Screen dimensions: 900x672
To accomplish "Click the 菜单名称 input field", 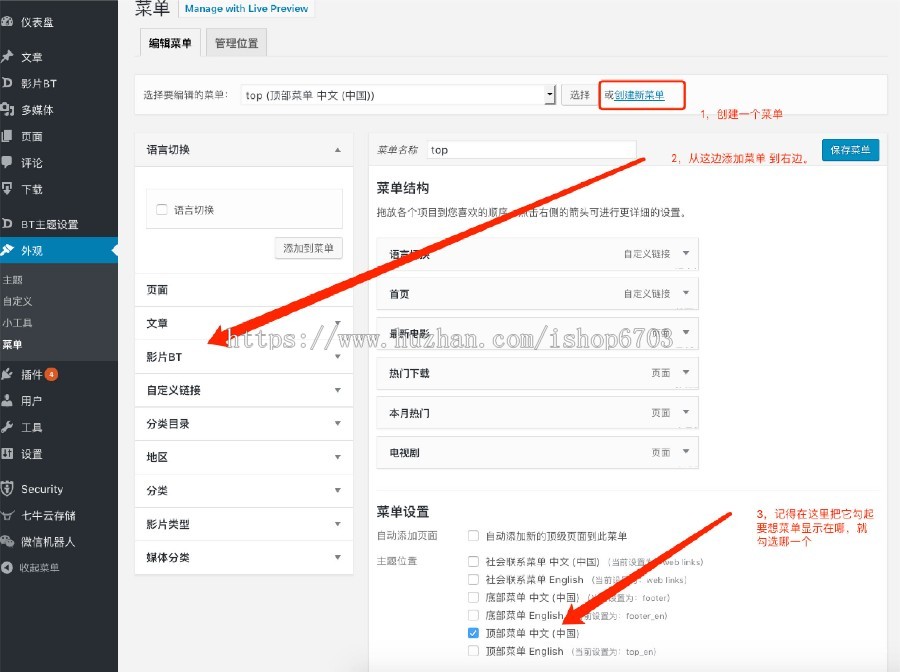I will (x=532, y=150).
